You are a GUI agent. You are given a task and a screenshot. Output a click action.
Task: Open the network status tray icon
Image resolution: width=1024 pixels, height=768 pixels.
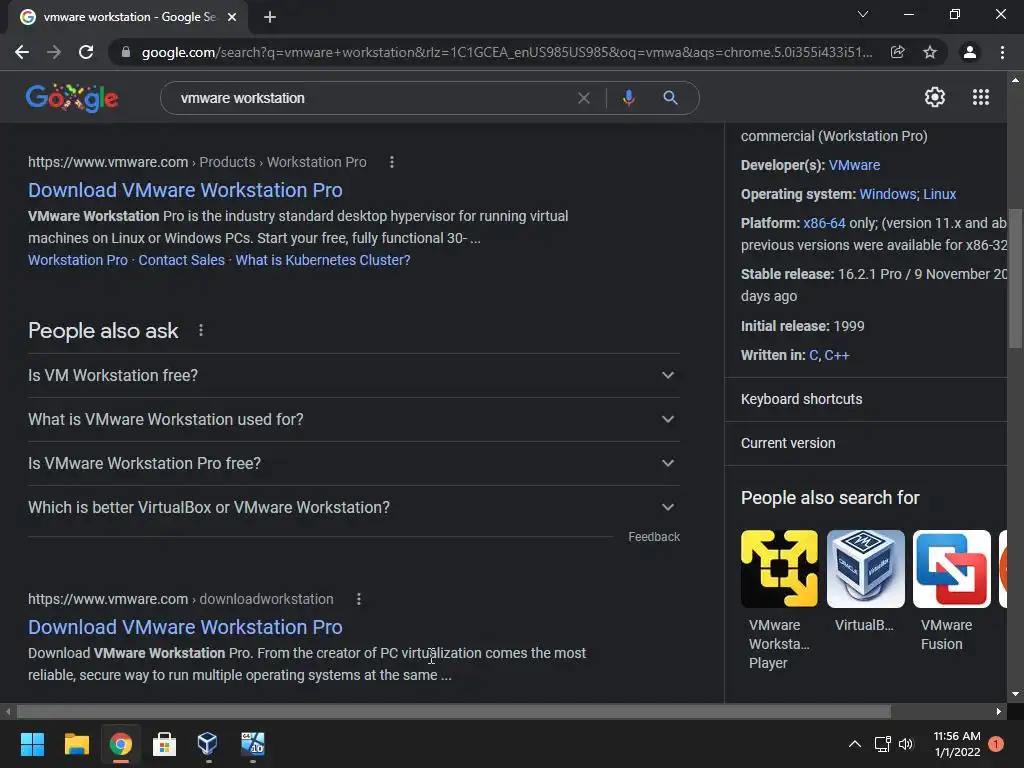point(882,744)
